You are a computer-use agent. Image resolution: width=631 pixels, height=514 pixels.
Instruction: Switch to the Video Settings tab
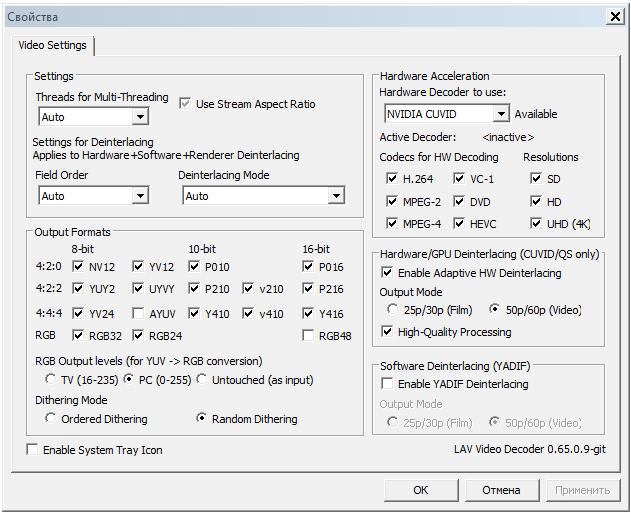(53, 46)
